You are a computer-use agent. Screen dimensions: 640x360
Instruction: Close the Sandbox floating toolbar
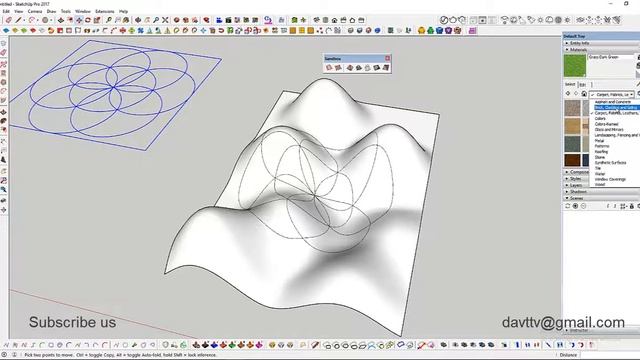pyautogui.click(x=387, y=58)
